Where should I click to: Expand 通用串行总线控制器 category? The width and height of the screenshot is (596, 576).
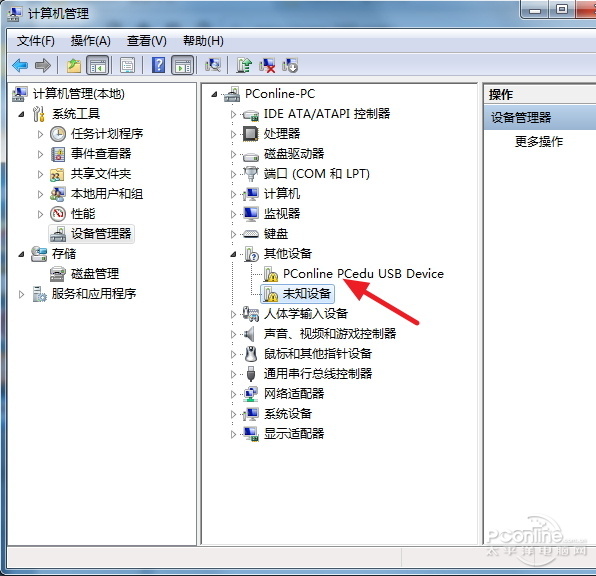[233, 374]
